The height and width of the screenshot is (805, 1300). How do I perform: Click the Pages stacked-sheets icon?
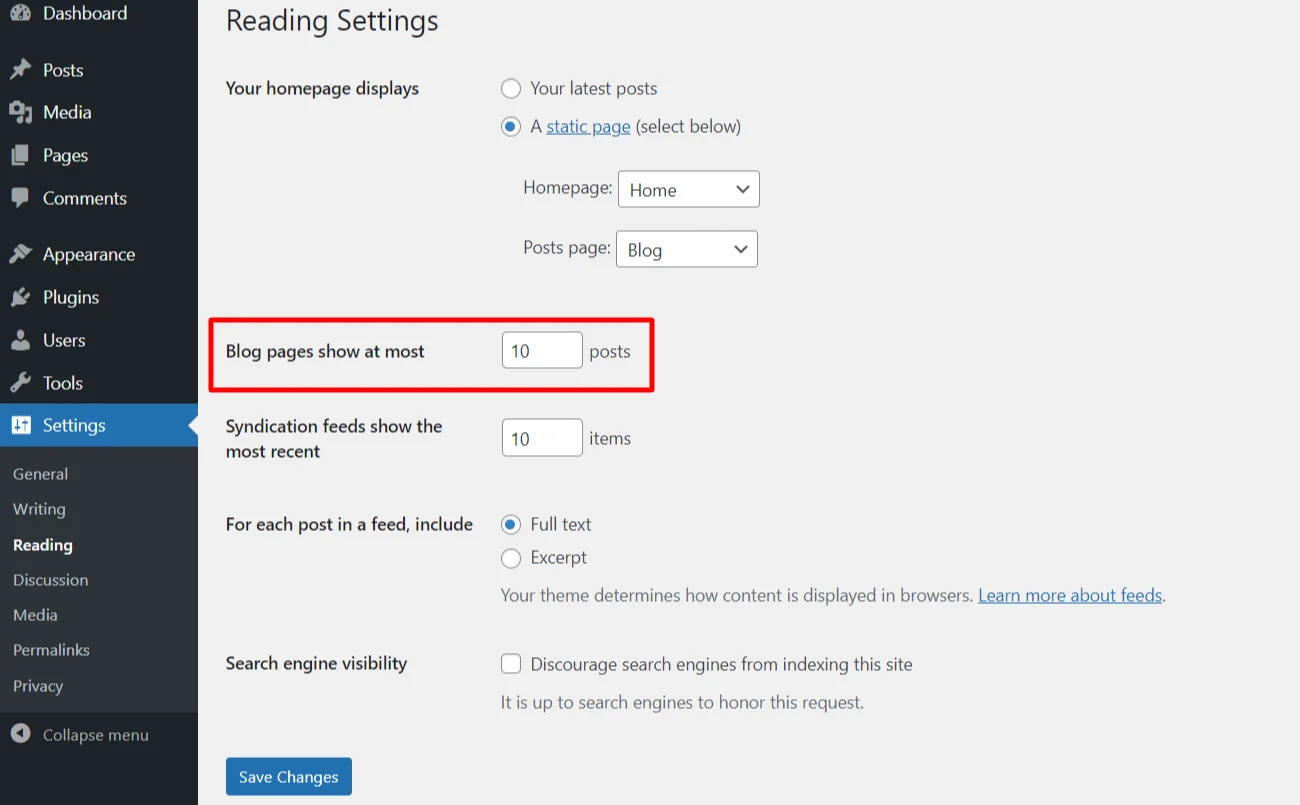tap(21, 155)
